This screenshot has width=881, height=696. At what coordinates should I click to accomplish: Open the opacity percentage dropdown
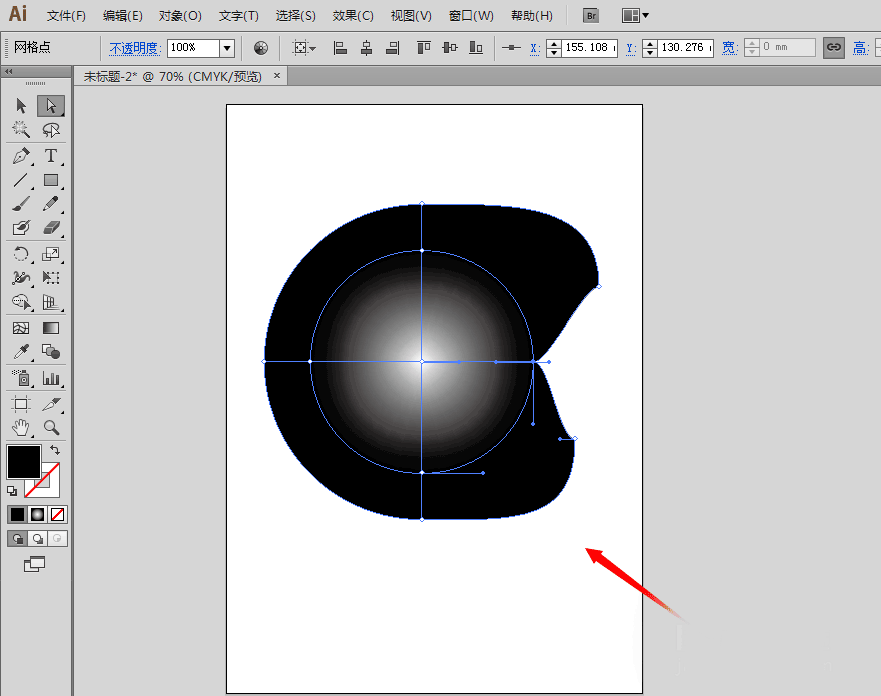tap(227, 47)
